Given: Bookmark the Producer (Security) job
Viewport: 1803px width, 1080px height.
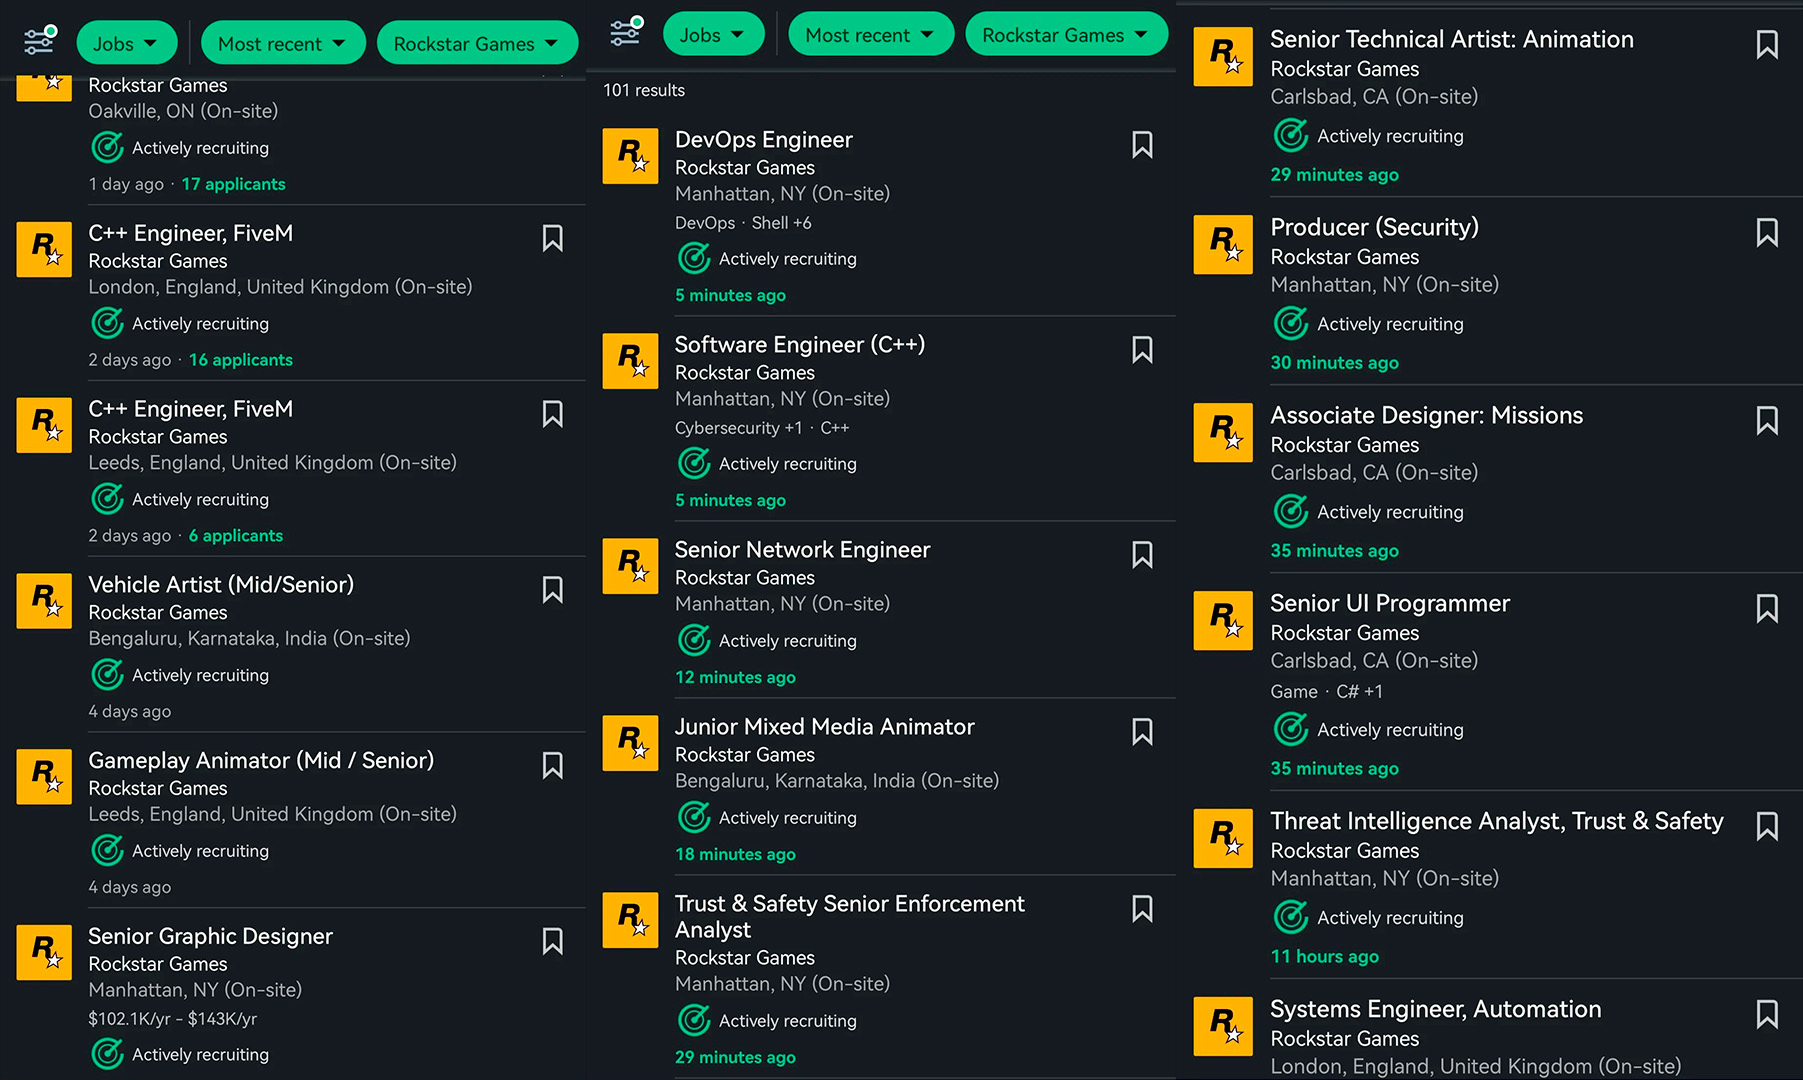Looking at the screenshot, I should [1767, 233].
